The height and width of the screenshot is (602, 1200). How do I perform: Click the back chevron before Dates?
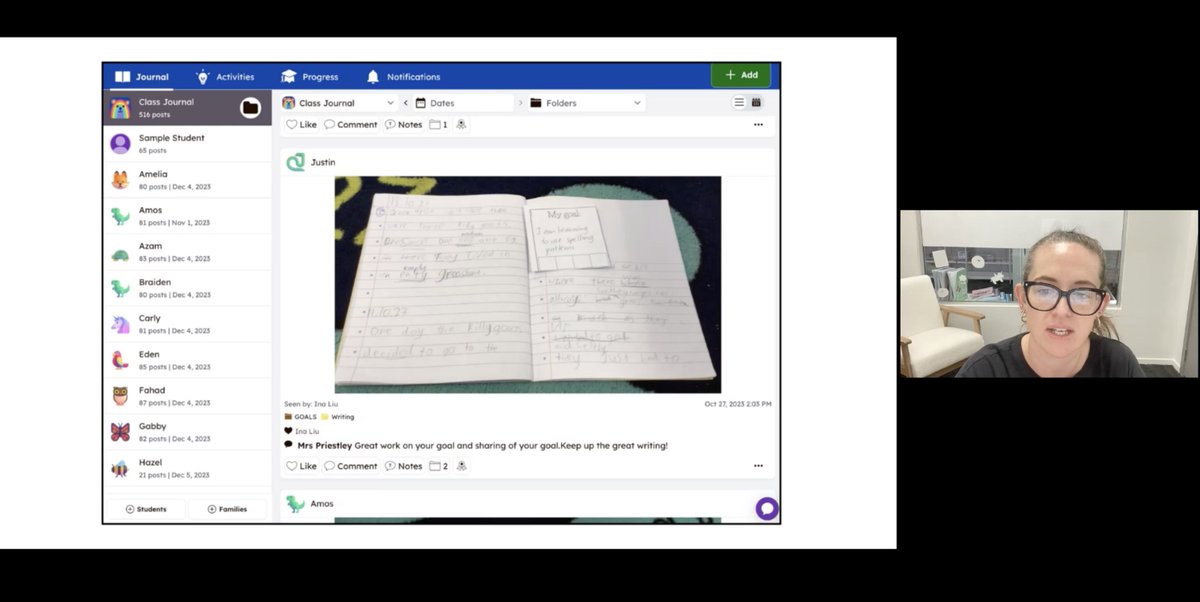point(406,103)
